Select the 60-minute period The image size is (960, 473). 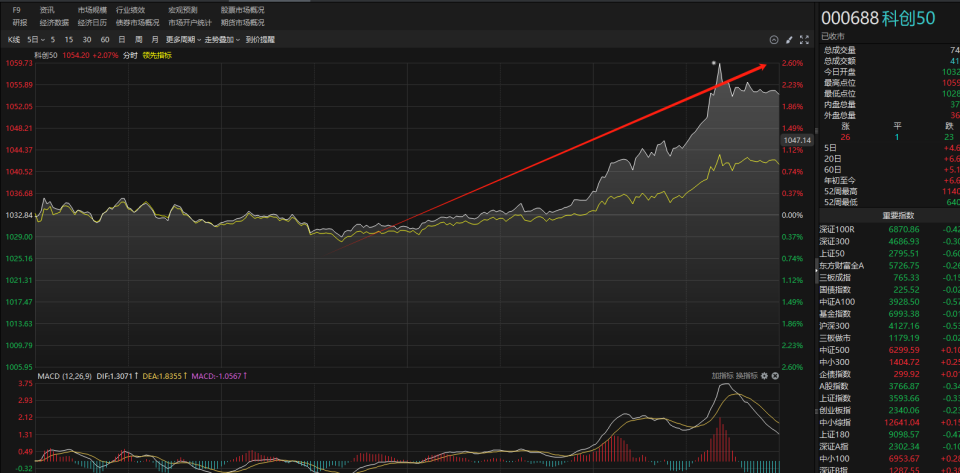(105, 40)
